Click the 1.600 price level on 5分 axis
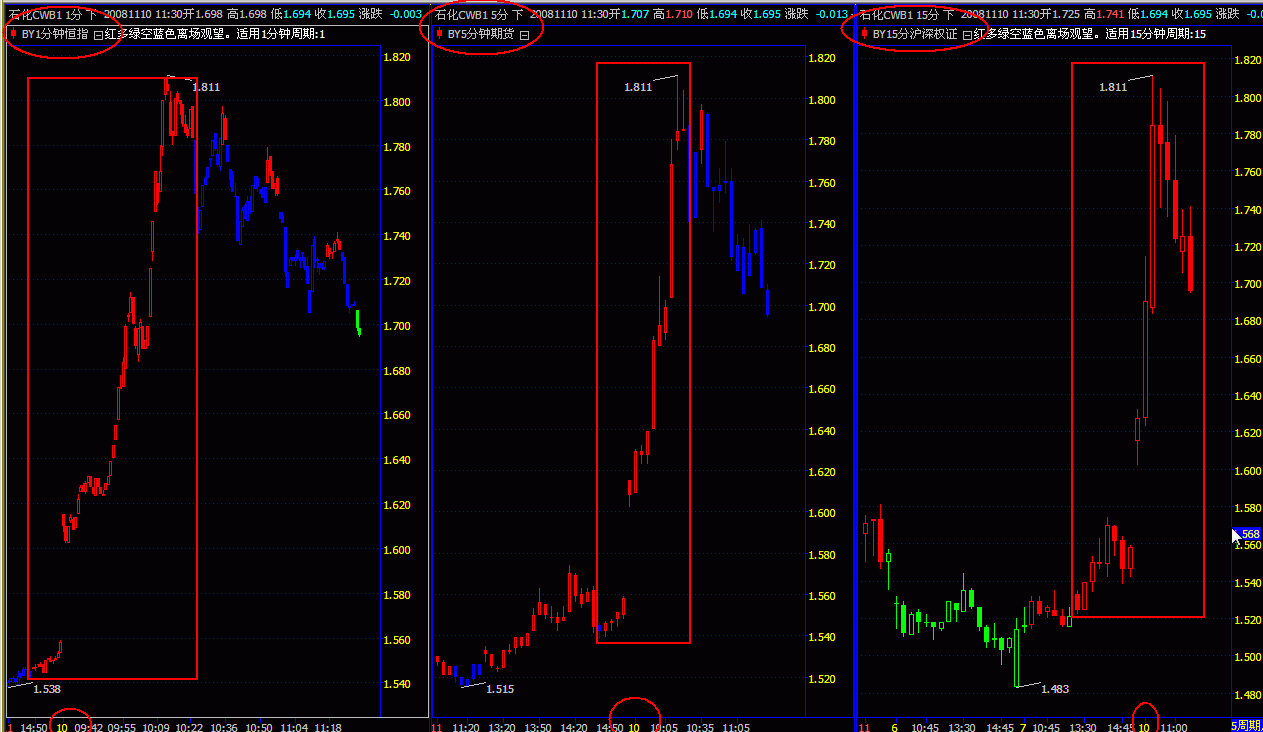Screen dimensions: 1263x732 [x=822, y=513]
